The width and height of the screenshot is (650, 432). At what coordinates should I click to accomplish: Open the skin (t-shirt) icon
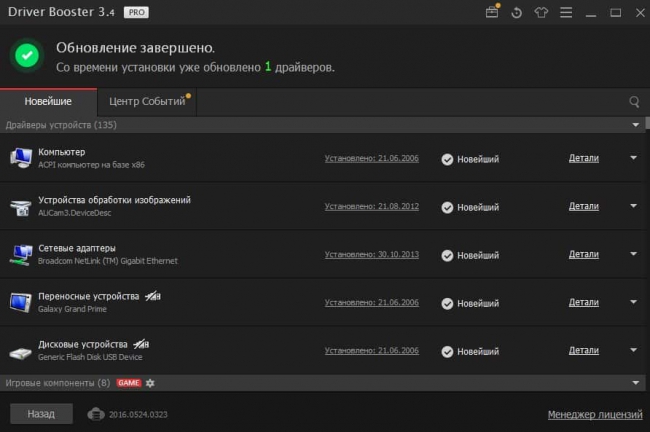541,13
